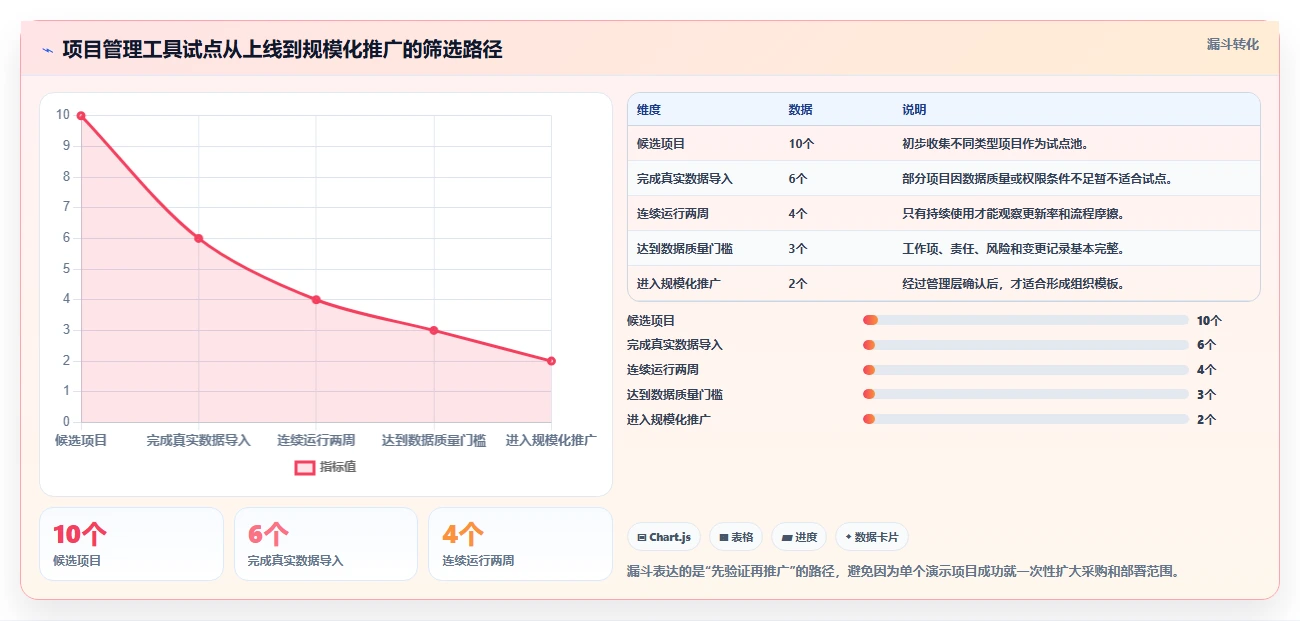
Task: Click the 数据卡片 tag chip
Action: tap(872, 537)
